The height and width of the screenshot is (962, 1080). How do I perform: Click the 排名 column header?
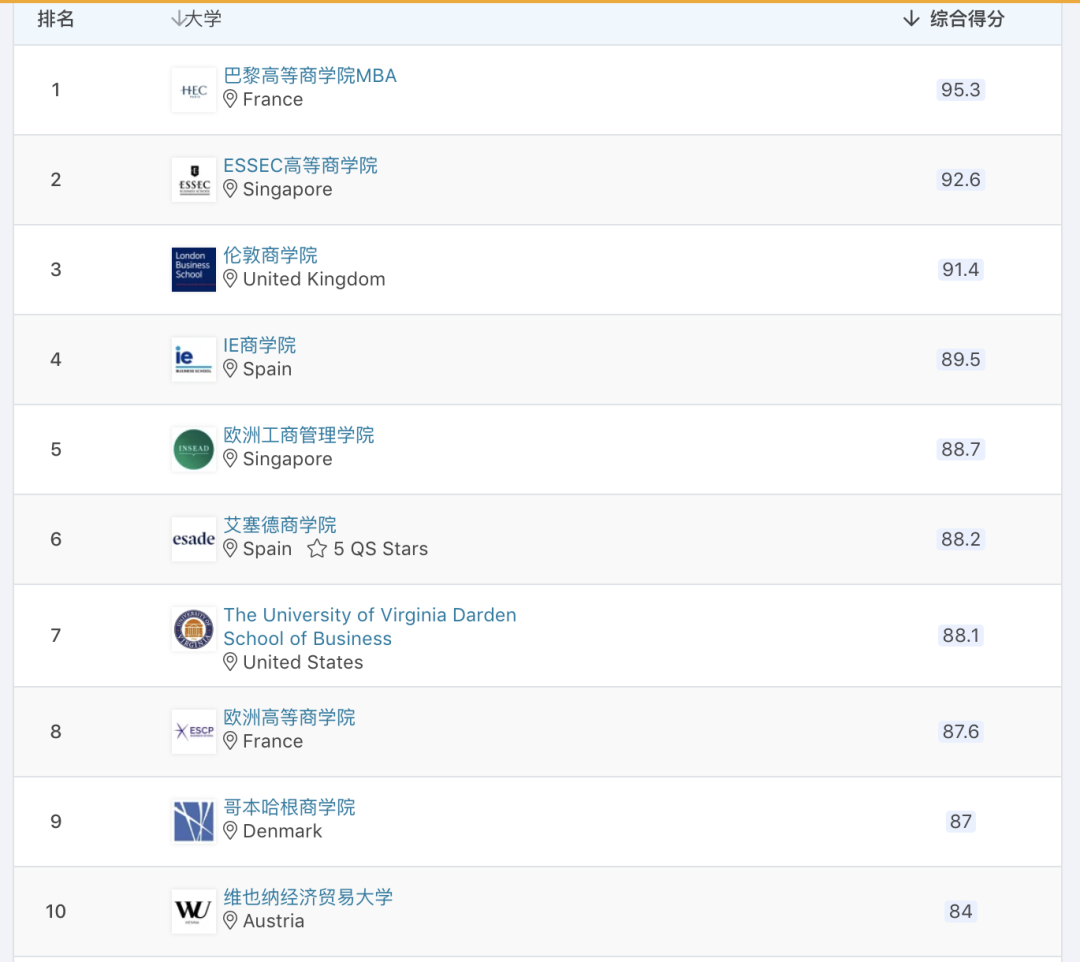tap(56, 19)
